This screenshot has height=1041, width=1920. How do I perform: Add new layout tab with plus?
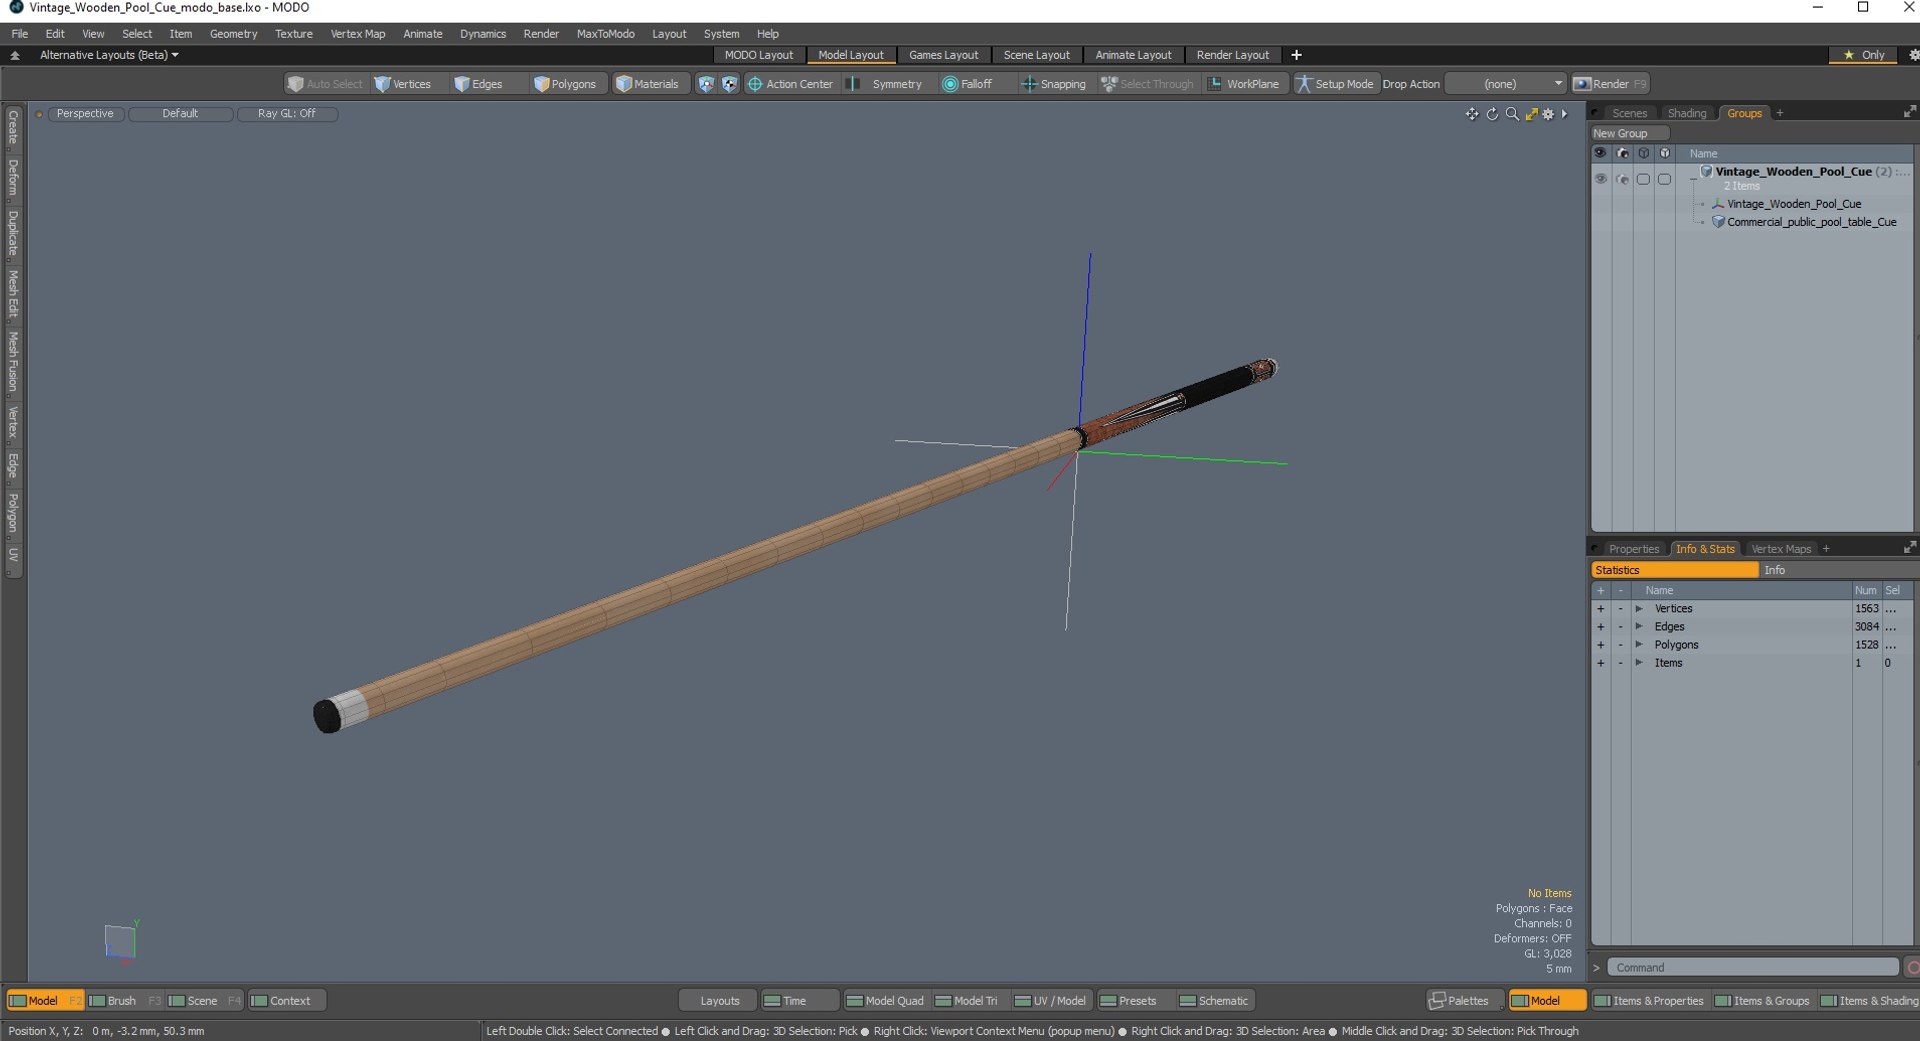click(1296, 55)
